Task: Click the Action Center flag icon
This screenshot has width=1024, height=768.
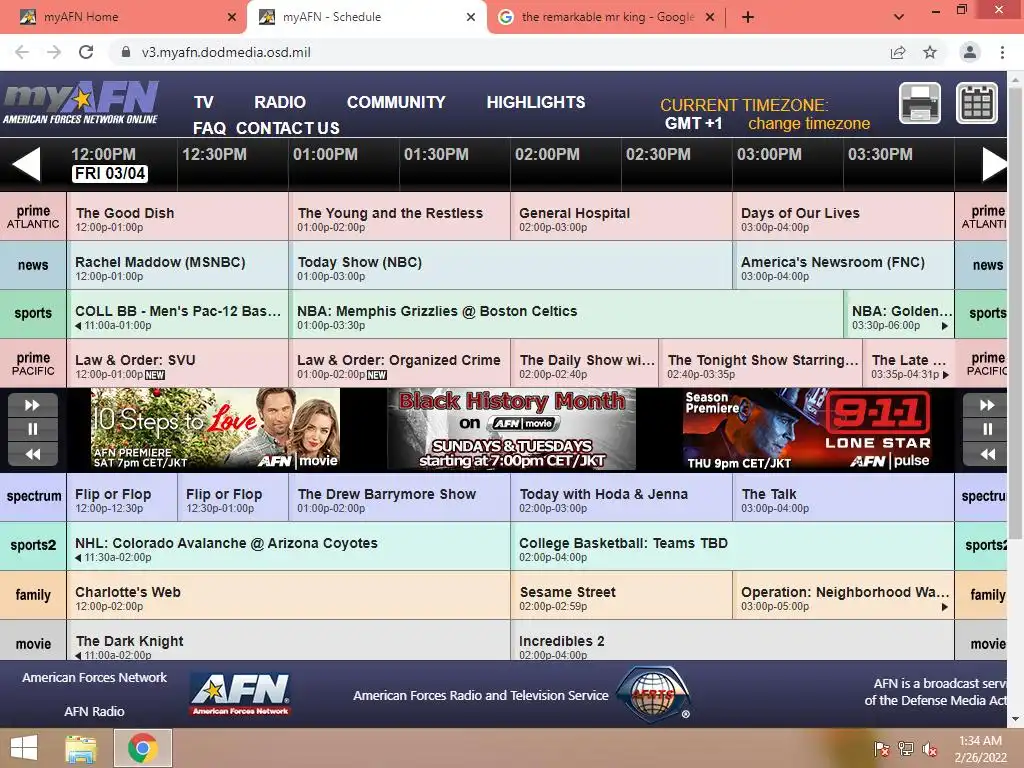Action: [882, 749]
